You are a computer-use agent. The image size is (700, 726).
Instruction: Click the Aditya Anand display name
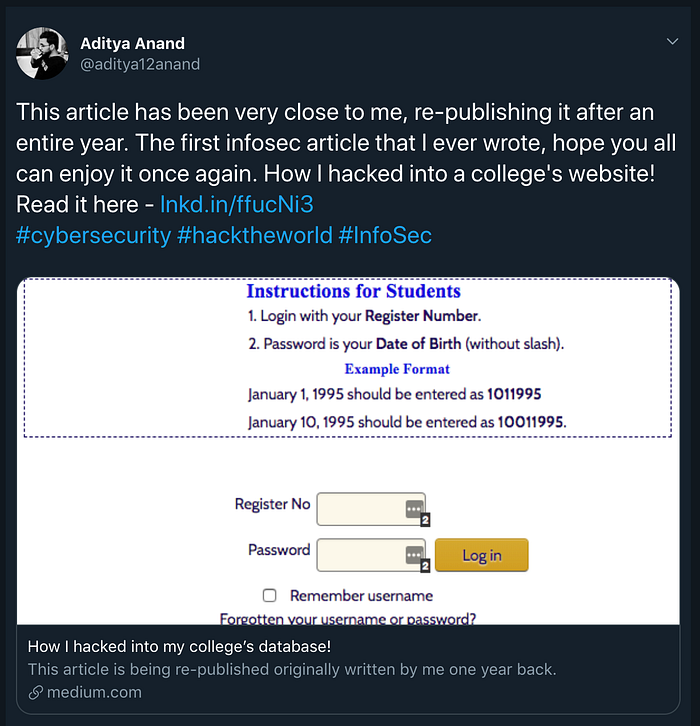132,43
